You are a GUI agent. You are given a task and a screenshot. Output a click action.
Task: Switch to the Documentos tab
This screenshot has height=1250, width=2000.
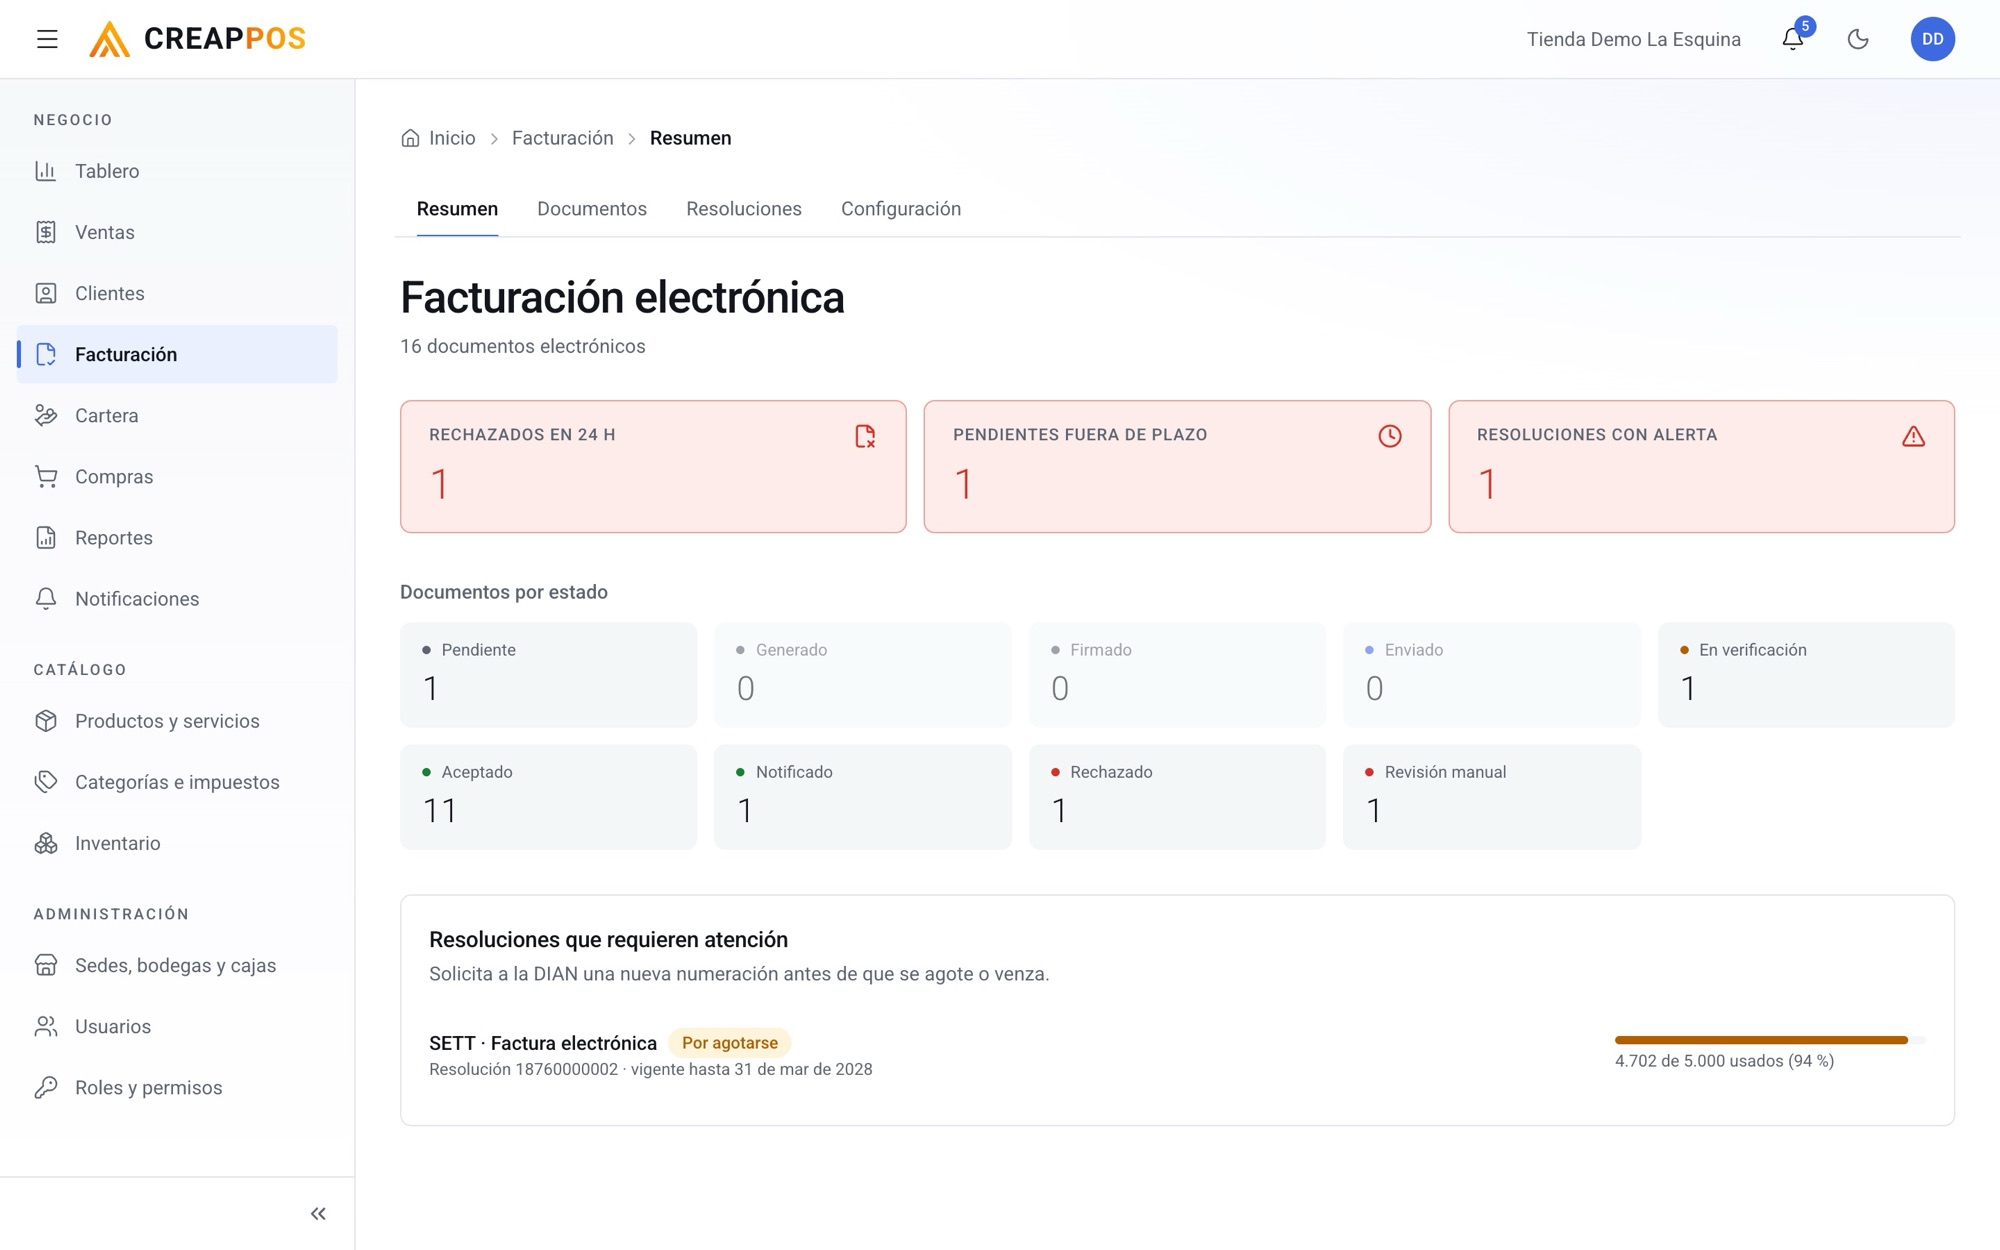(x=592, y=209)
